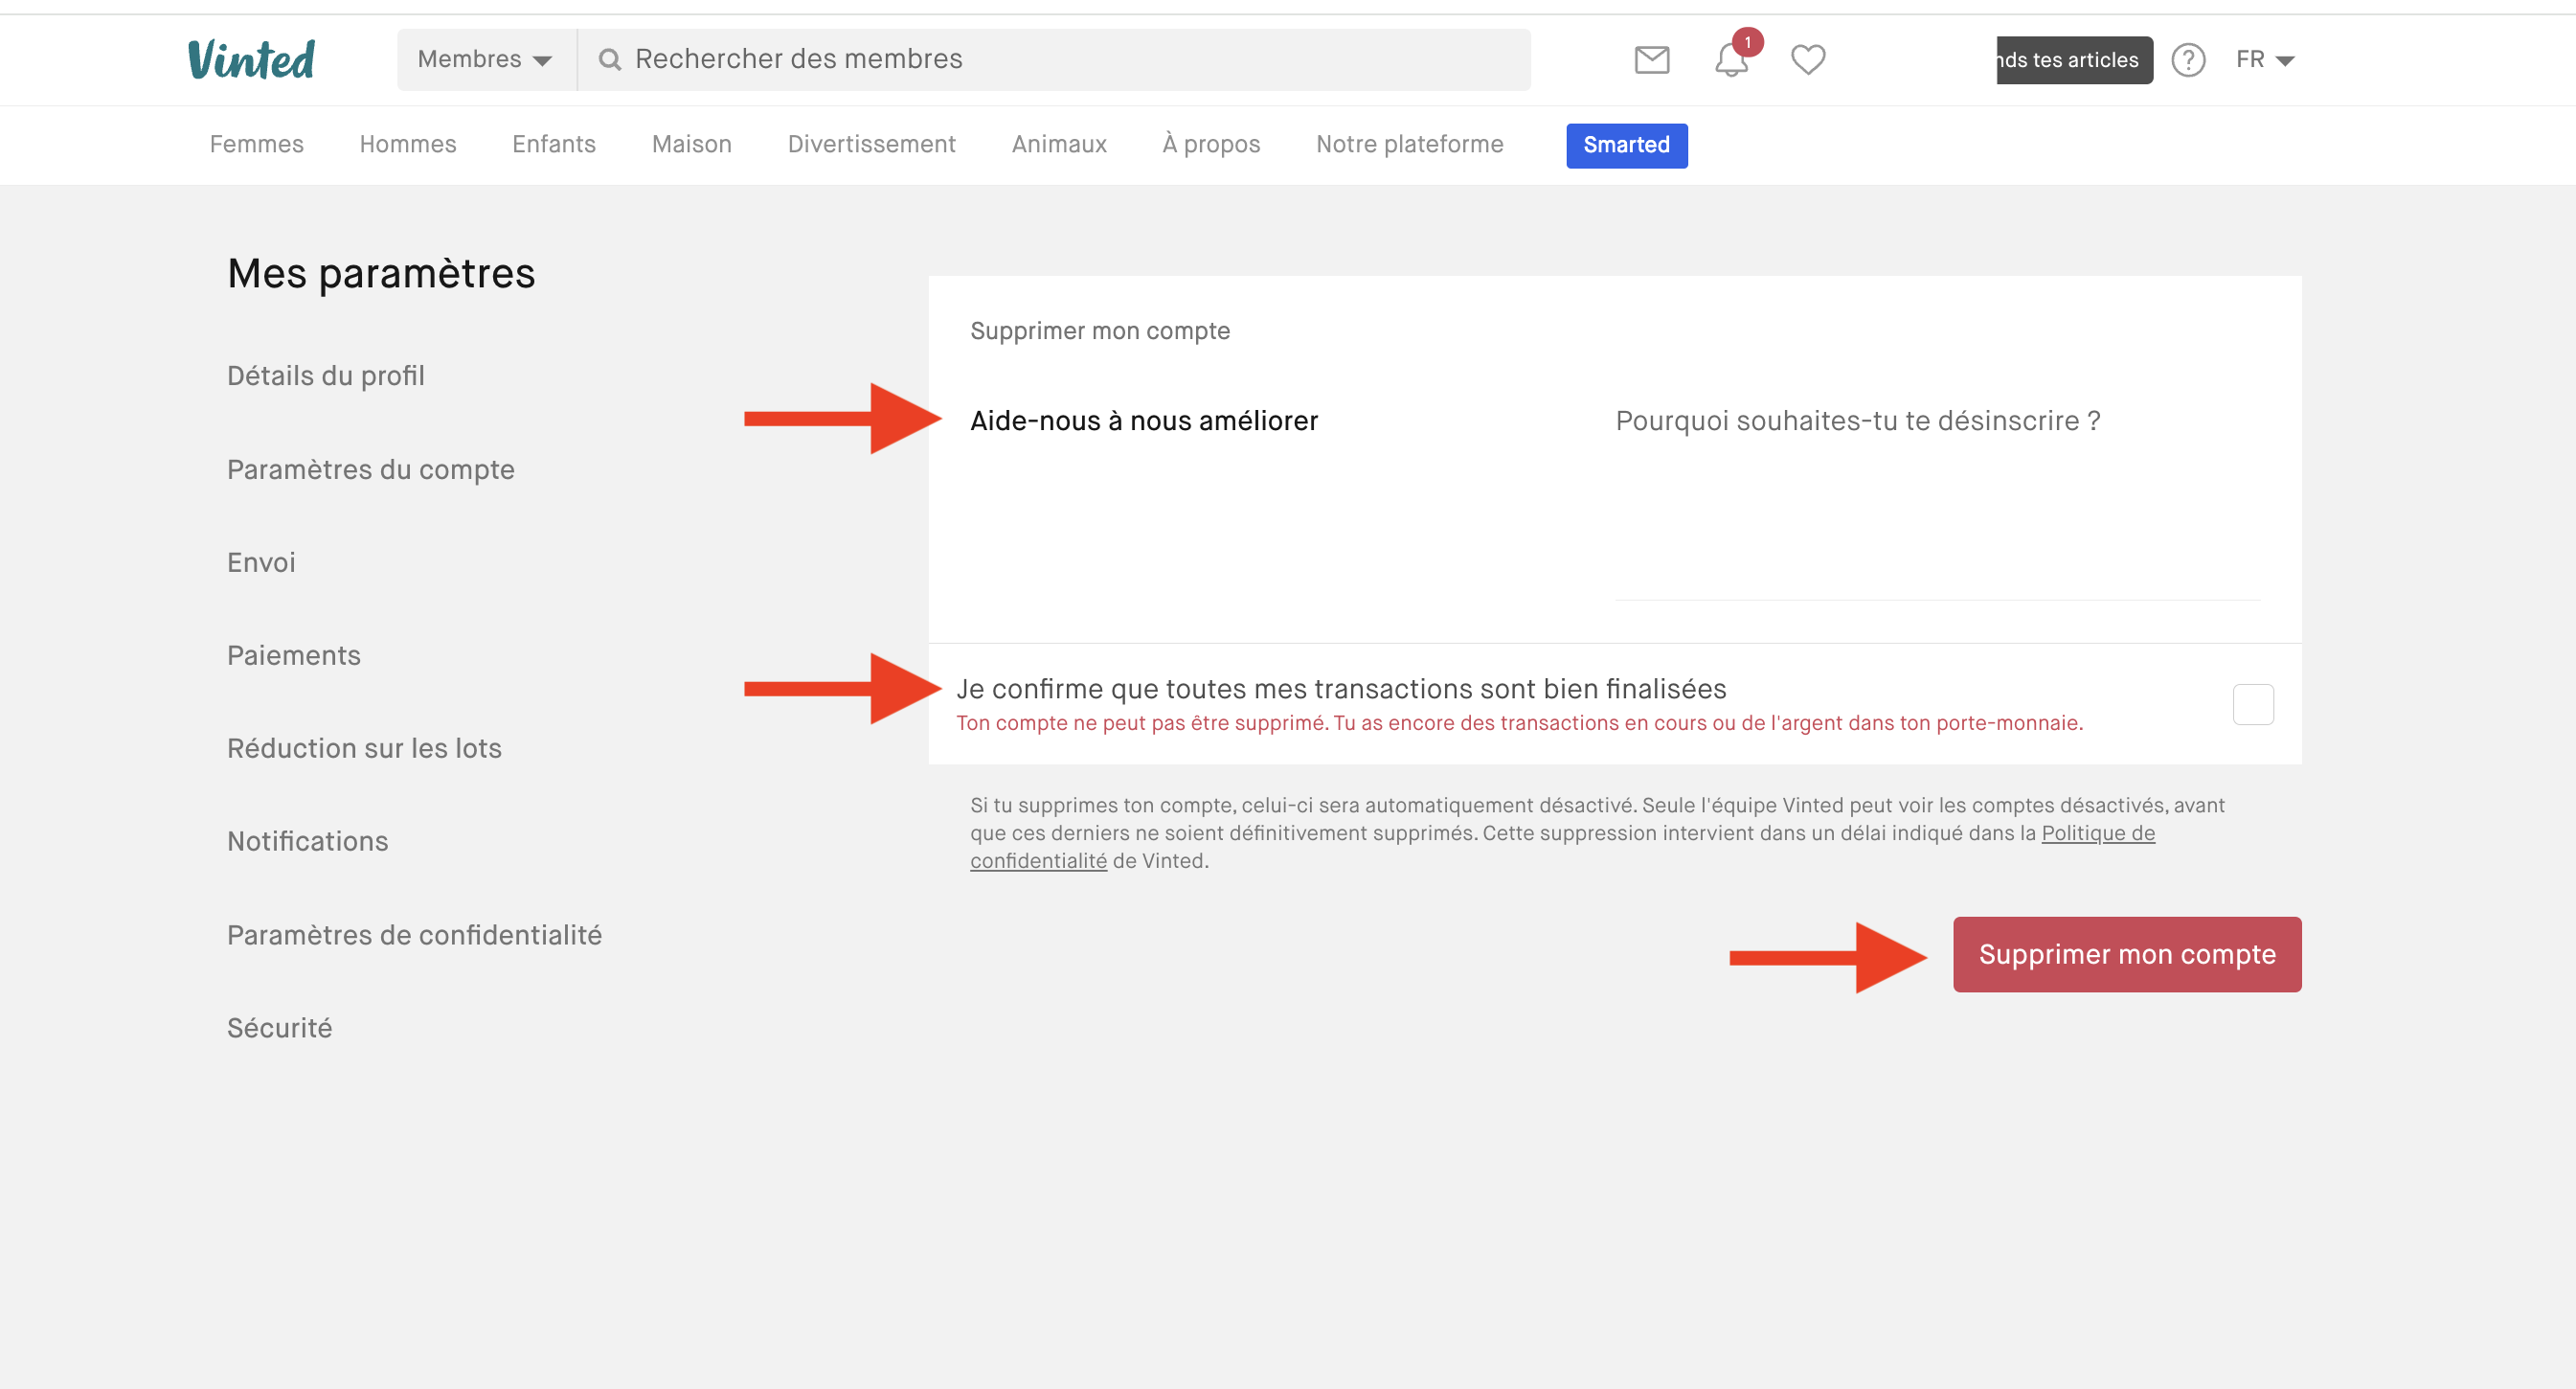The height and width of the screenshot is (1389, 2576).
Task: Click the unsubscribe reason text field
Action: pos(1936,500)
